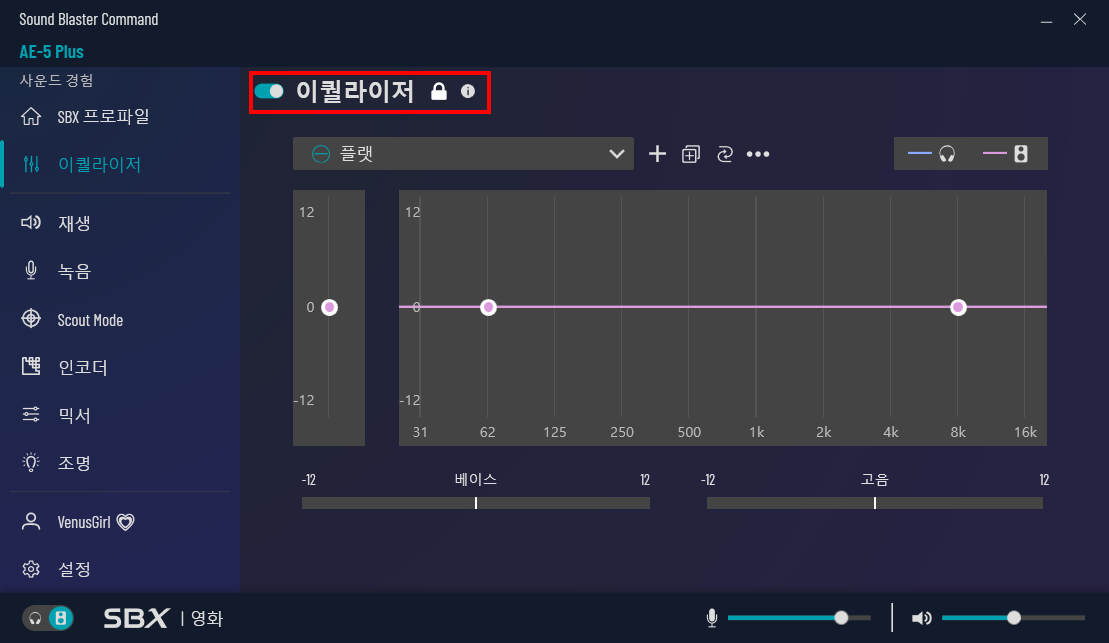
Task: Reset the preset with the refresh icon
Action: click(724, 153)
